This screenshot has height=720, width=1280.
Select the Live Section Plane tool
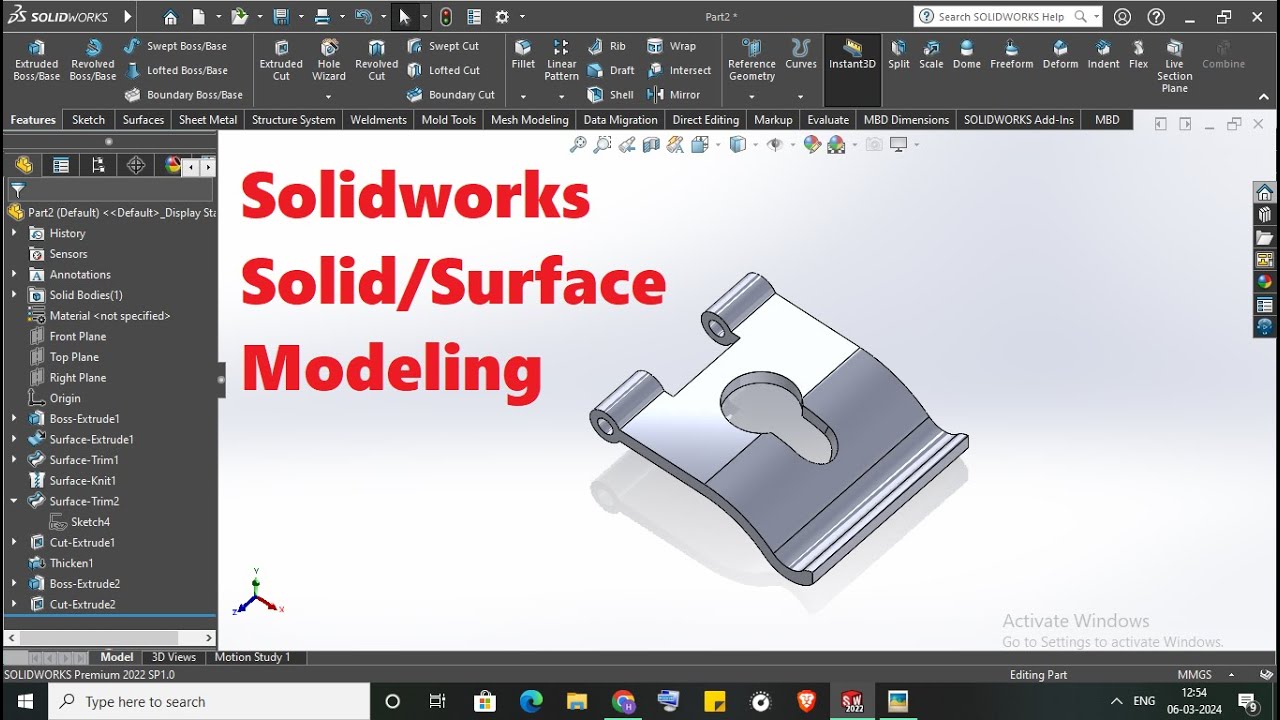click(x=1175, y=67)
